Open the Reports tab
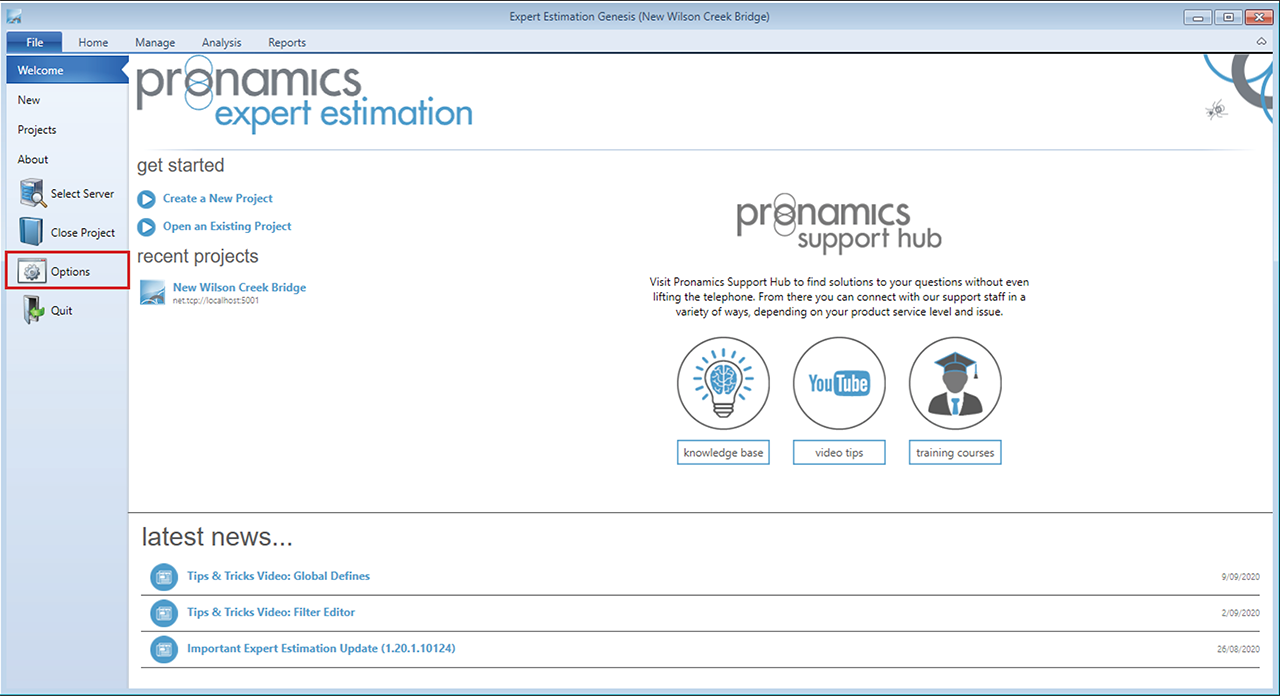 287,42
